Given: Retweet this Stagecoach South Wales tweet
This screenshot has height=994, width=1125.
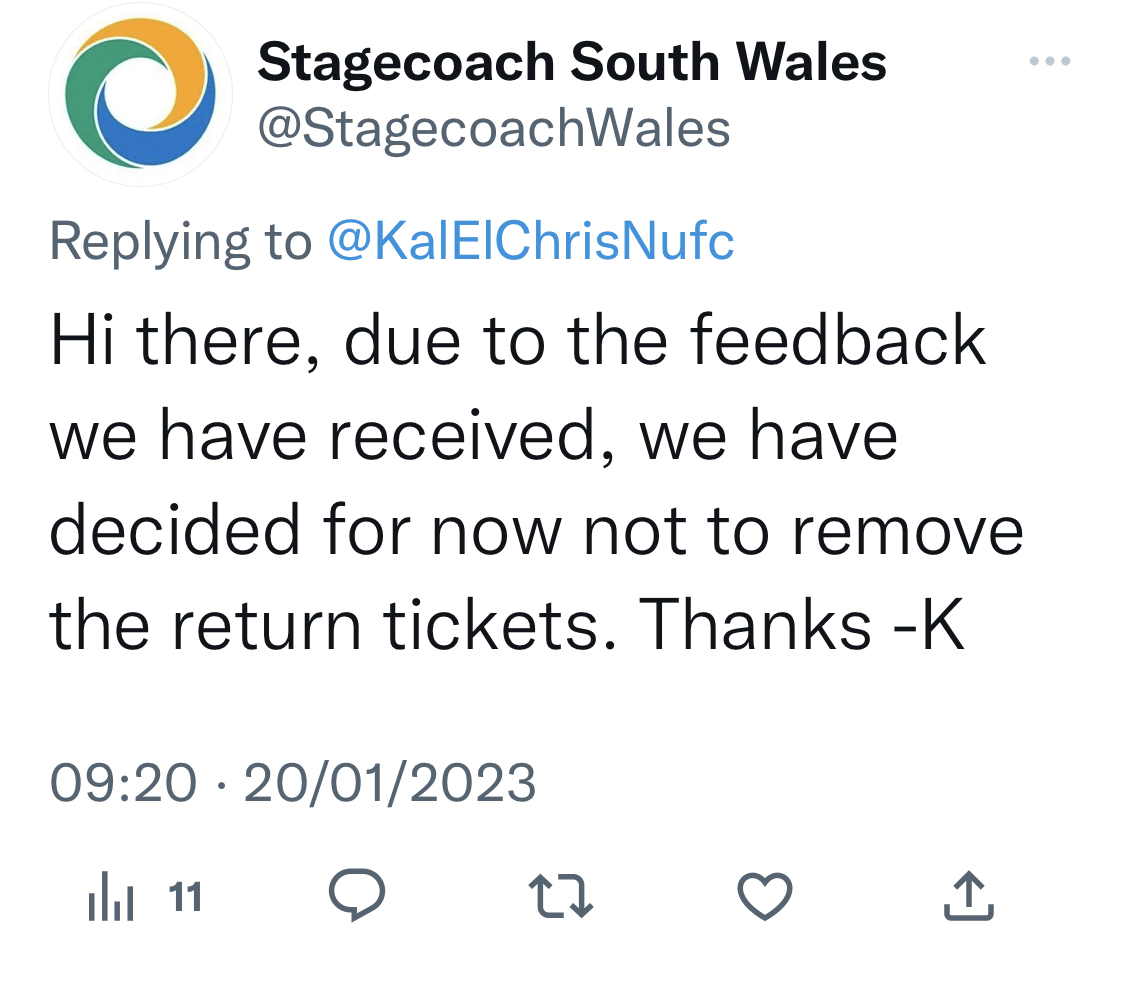Looking at the screenshot, I should (x=560, y=896).
